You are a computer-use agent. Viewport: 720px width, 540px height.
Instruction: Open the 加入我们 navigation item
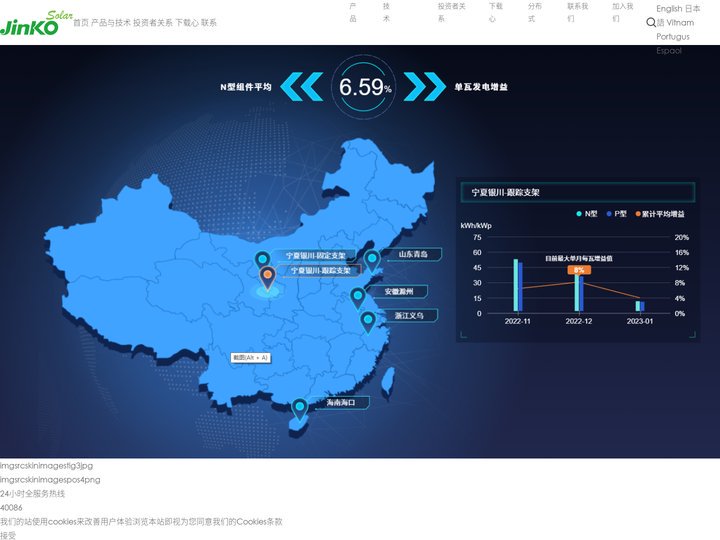(622, 12)
